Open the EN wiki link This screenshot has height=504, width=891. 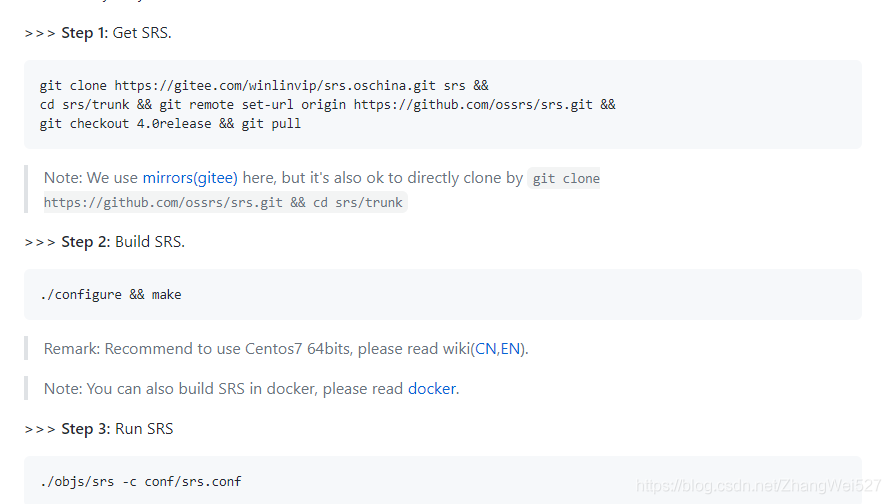click(x=510, y=349)
